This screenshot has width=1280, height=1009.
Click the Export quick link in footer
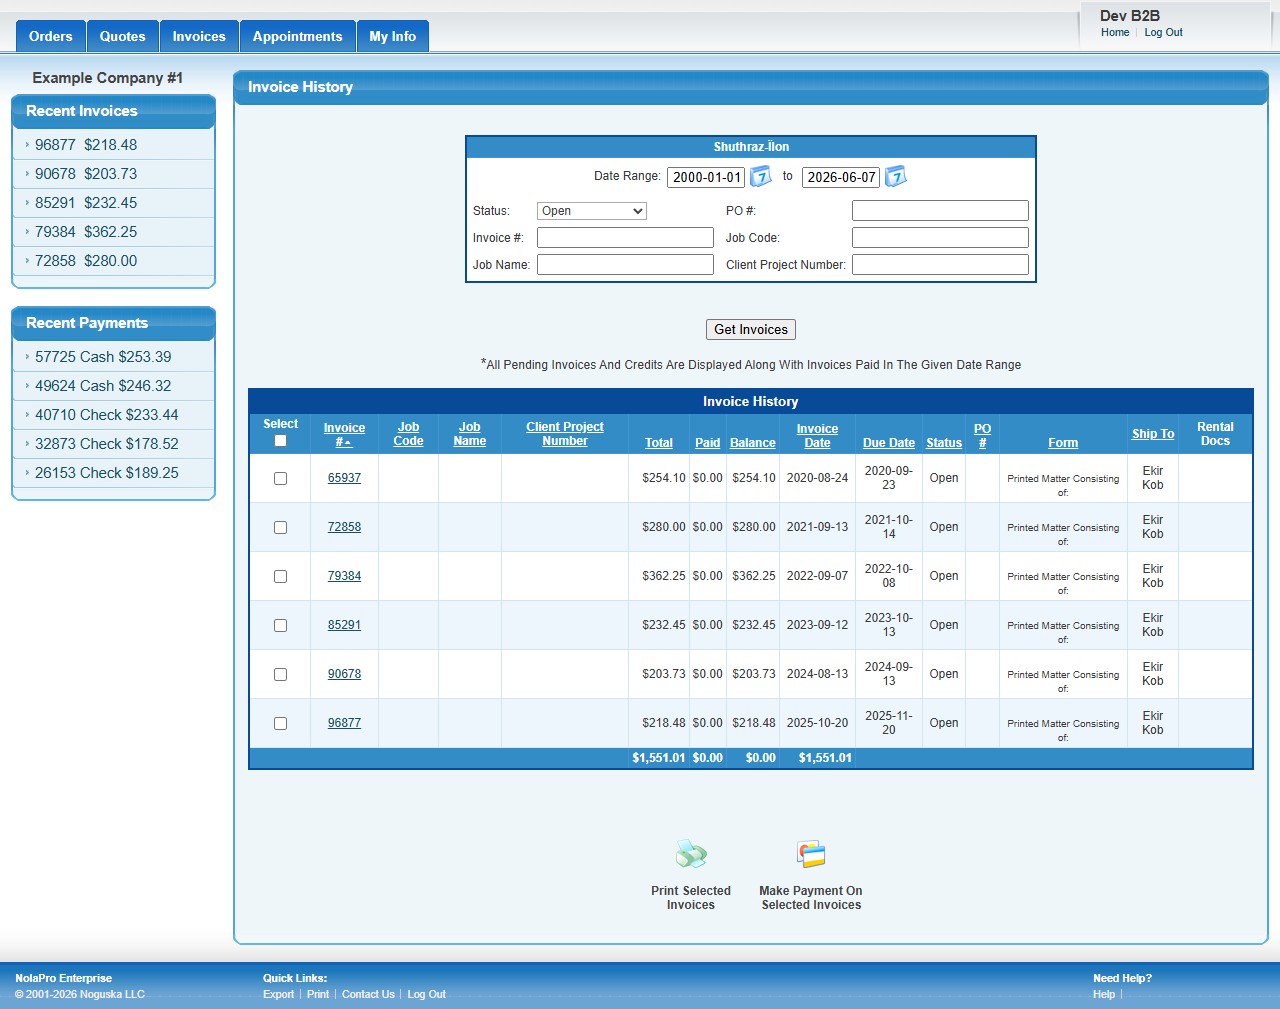pos(278,994)
